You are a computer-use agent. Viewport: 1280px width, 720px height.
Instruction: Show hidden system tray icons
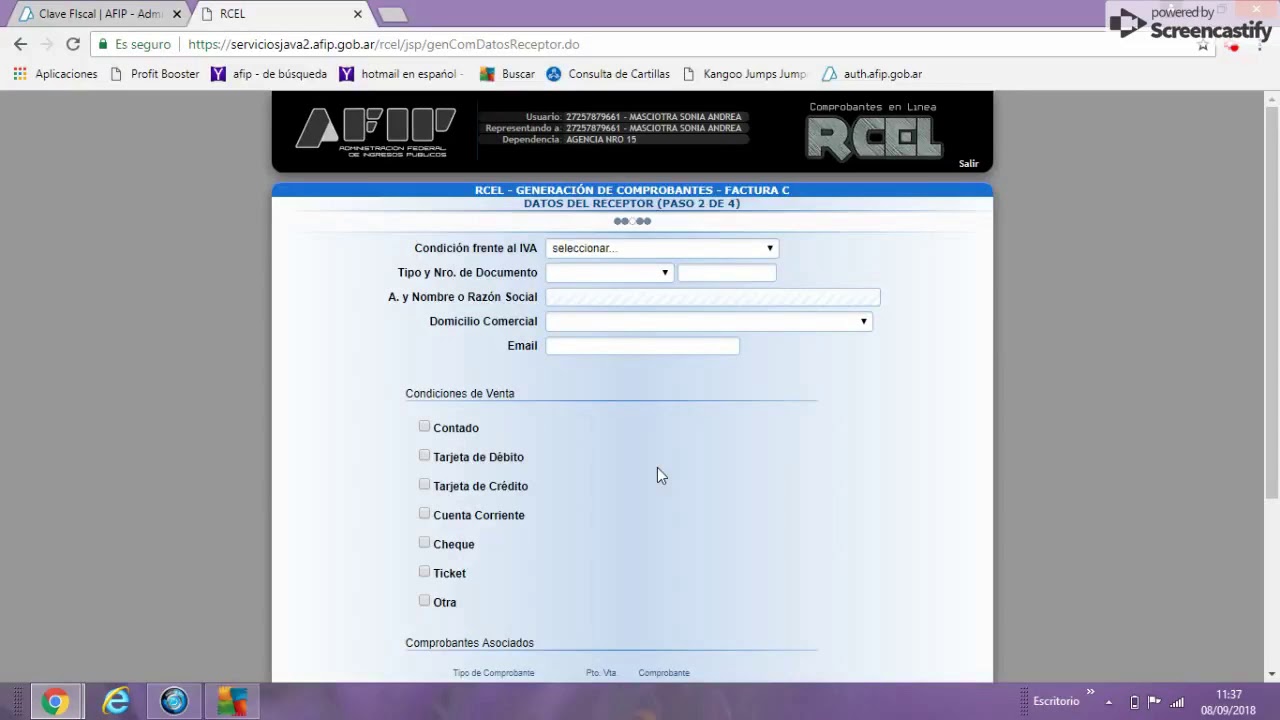pos(1109,702)
